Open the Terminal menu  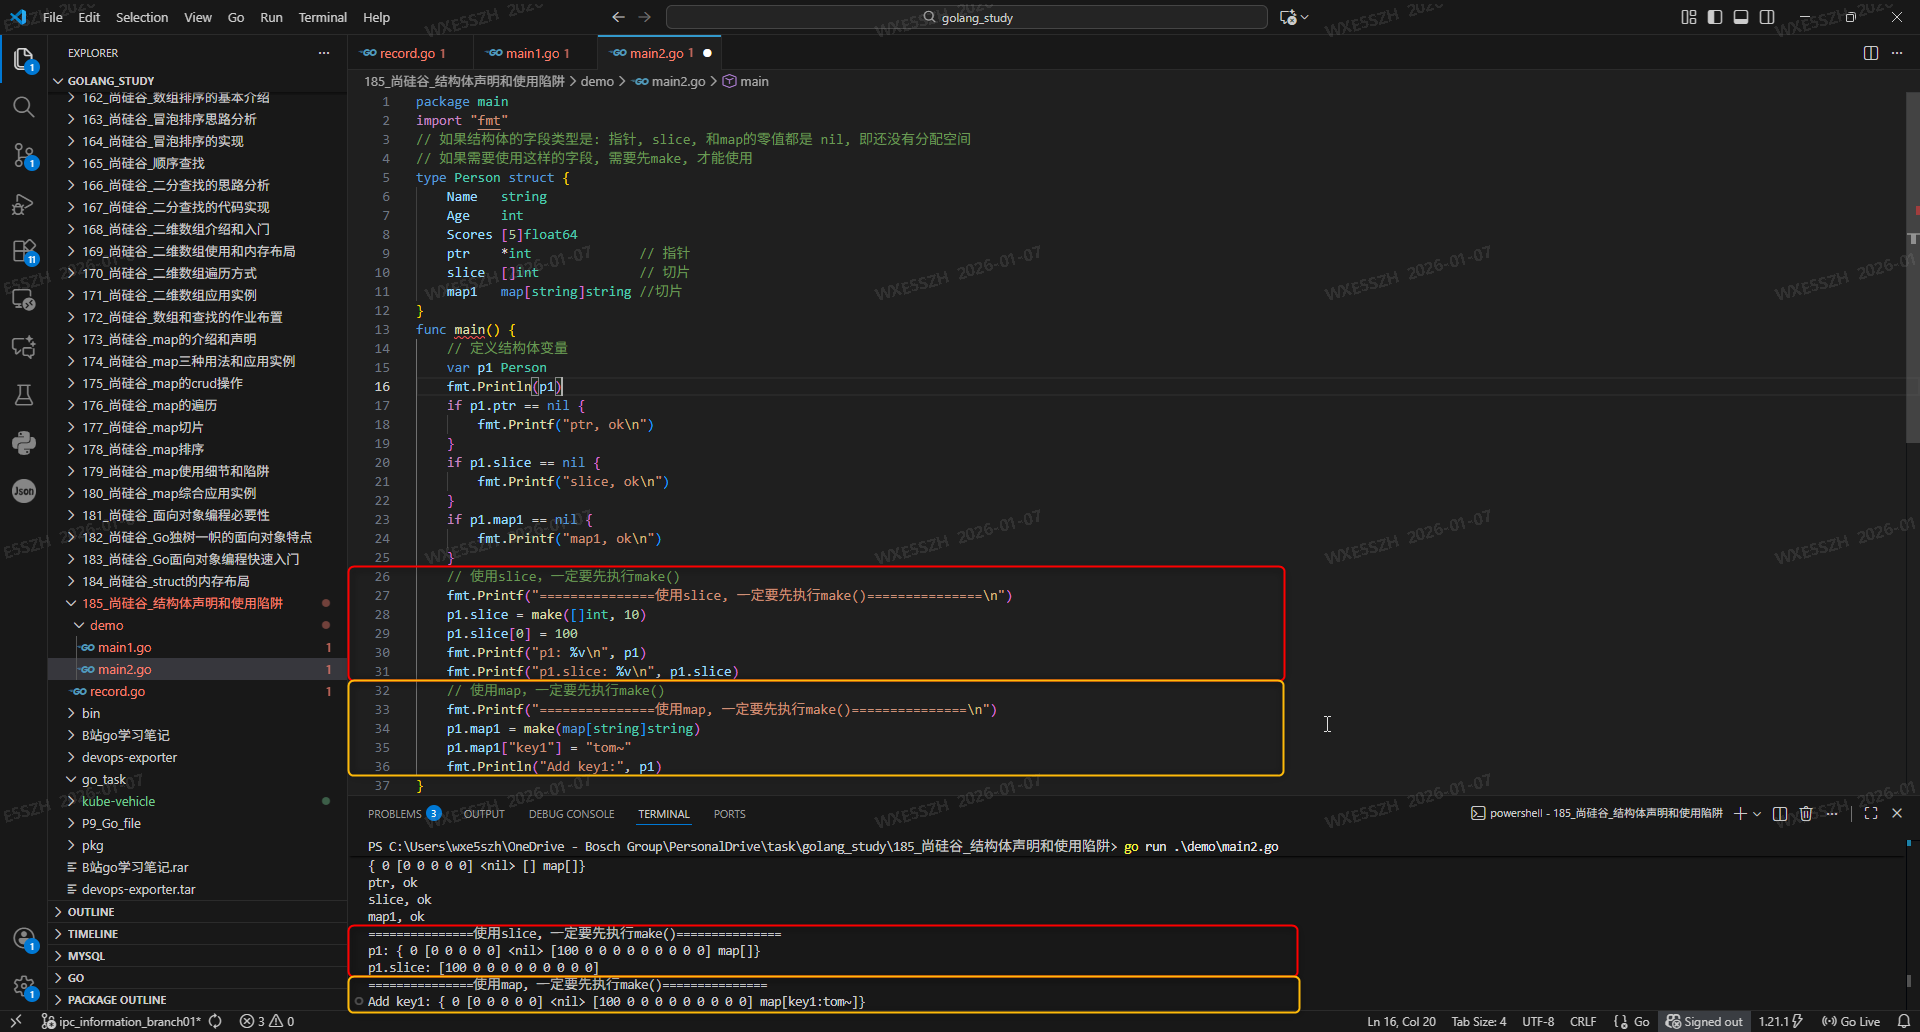coord(322,17)
